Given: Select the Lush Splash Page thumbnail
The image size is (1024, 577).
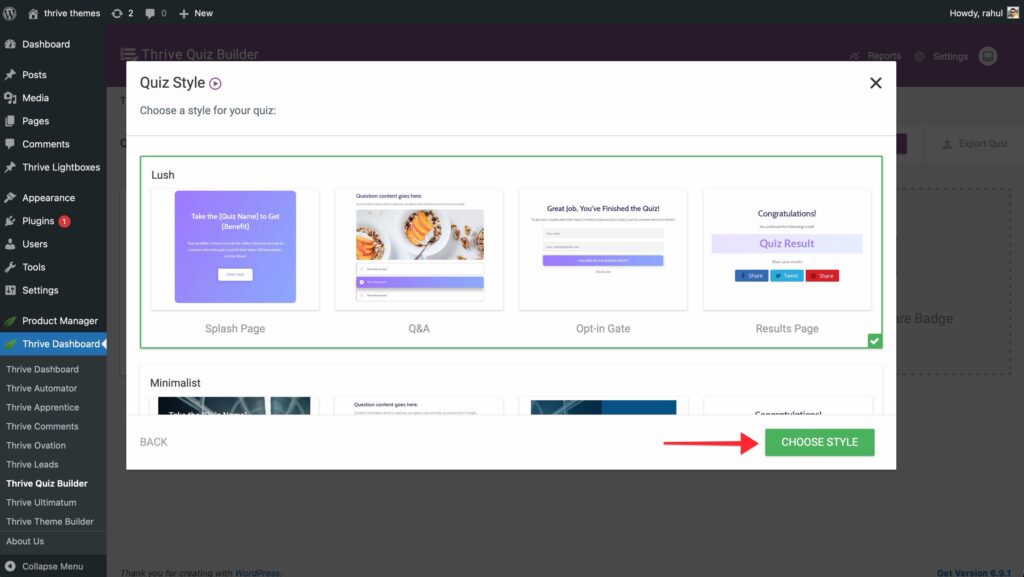Looking at the screenshot, I should tap(235, 248).
